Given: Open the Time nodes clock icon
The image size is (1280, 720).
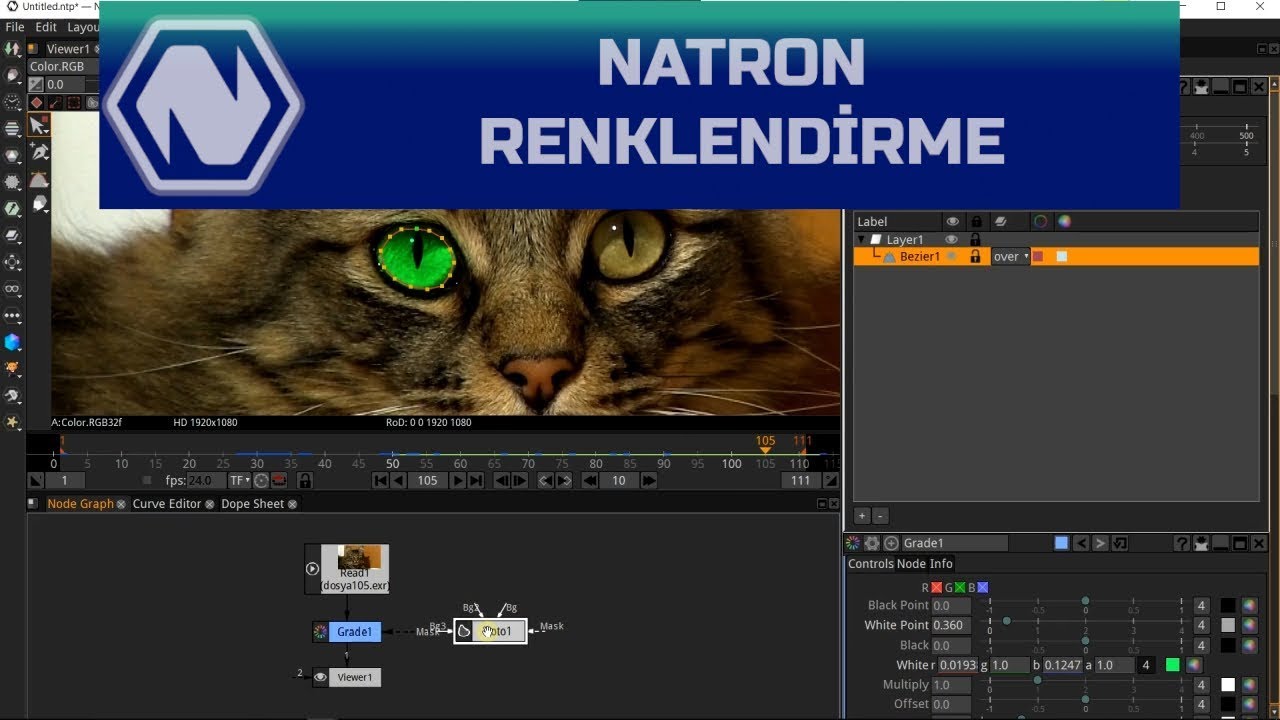Looking at the screenshot, I should tap(12, 102).
